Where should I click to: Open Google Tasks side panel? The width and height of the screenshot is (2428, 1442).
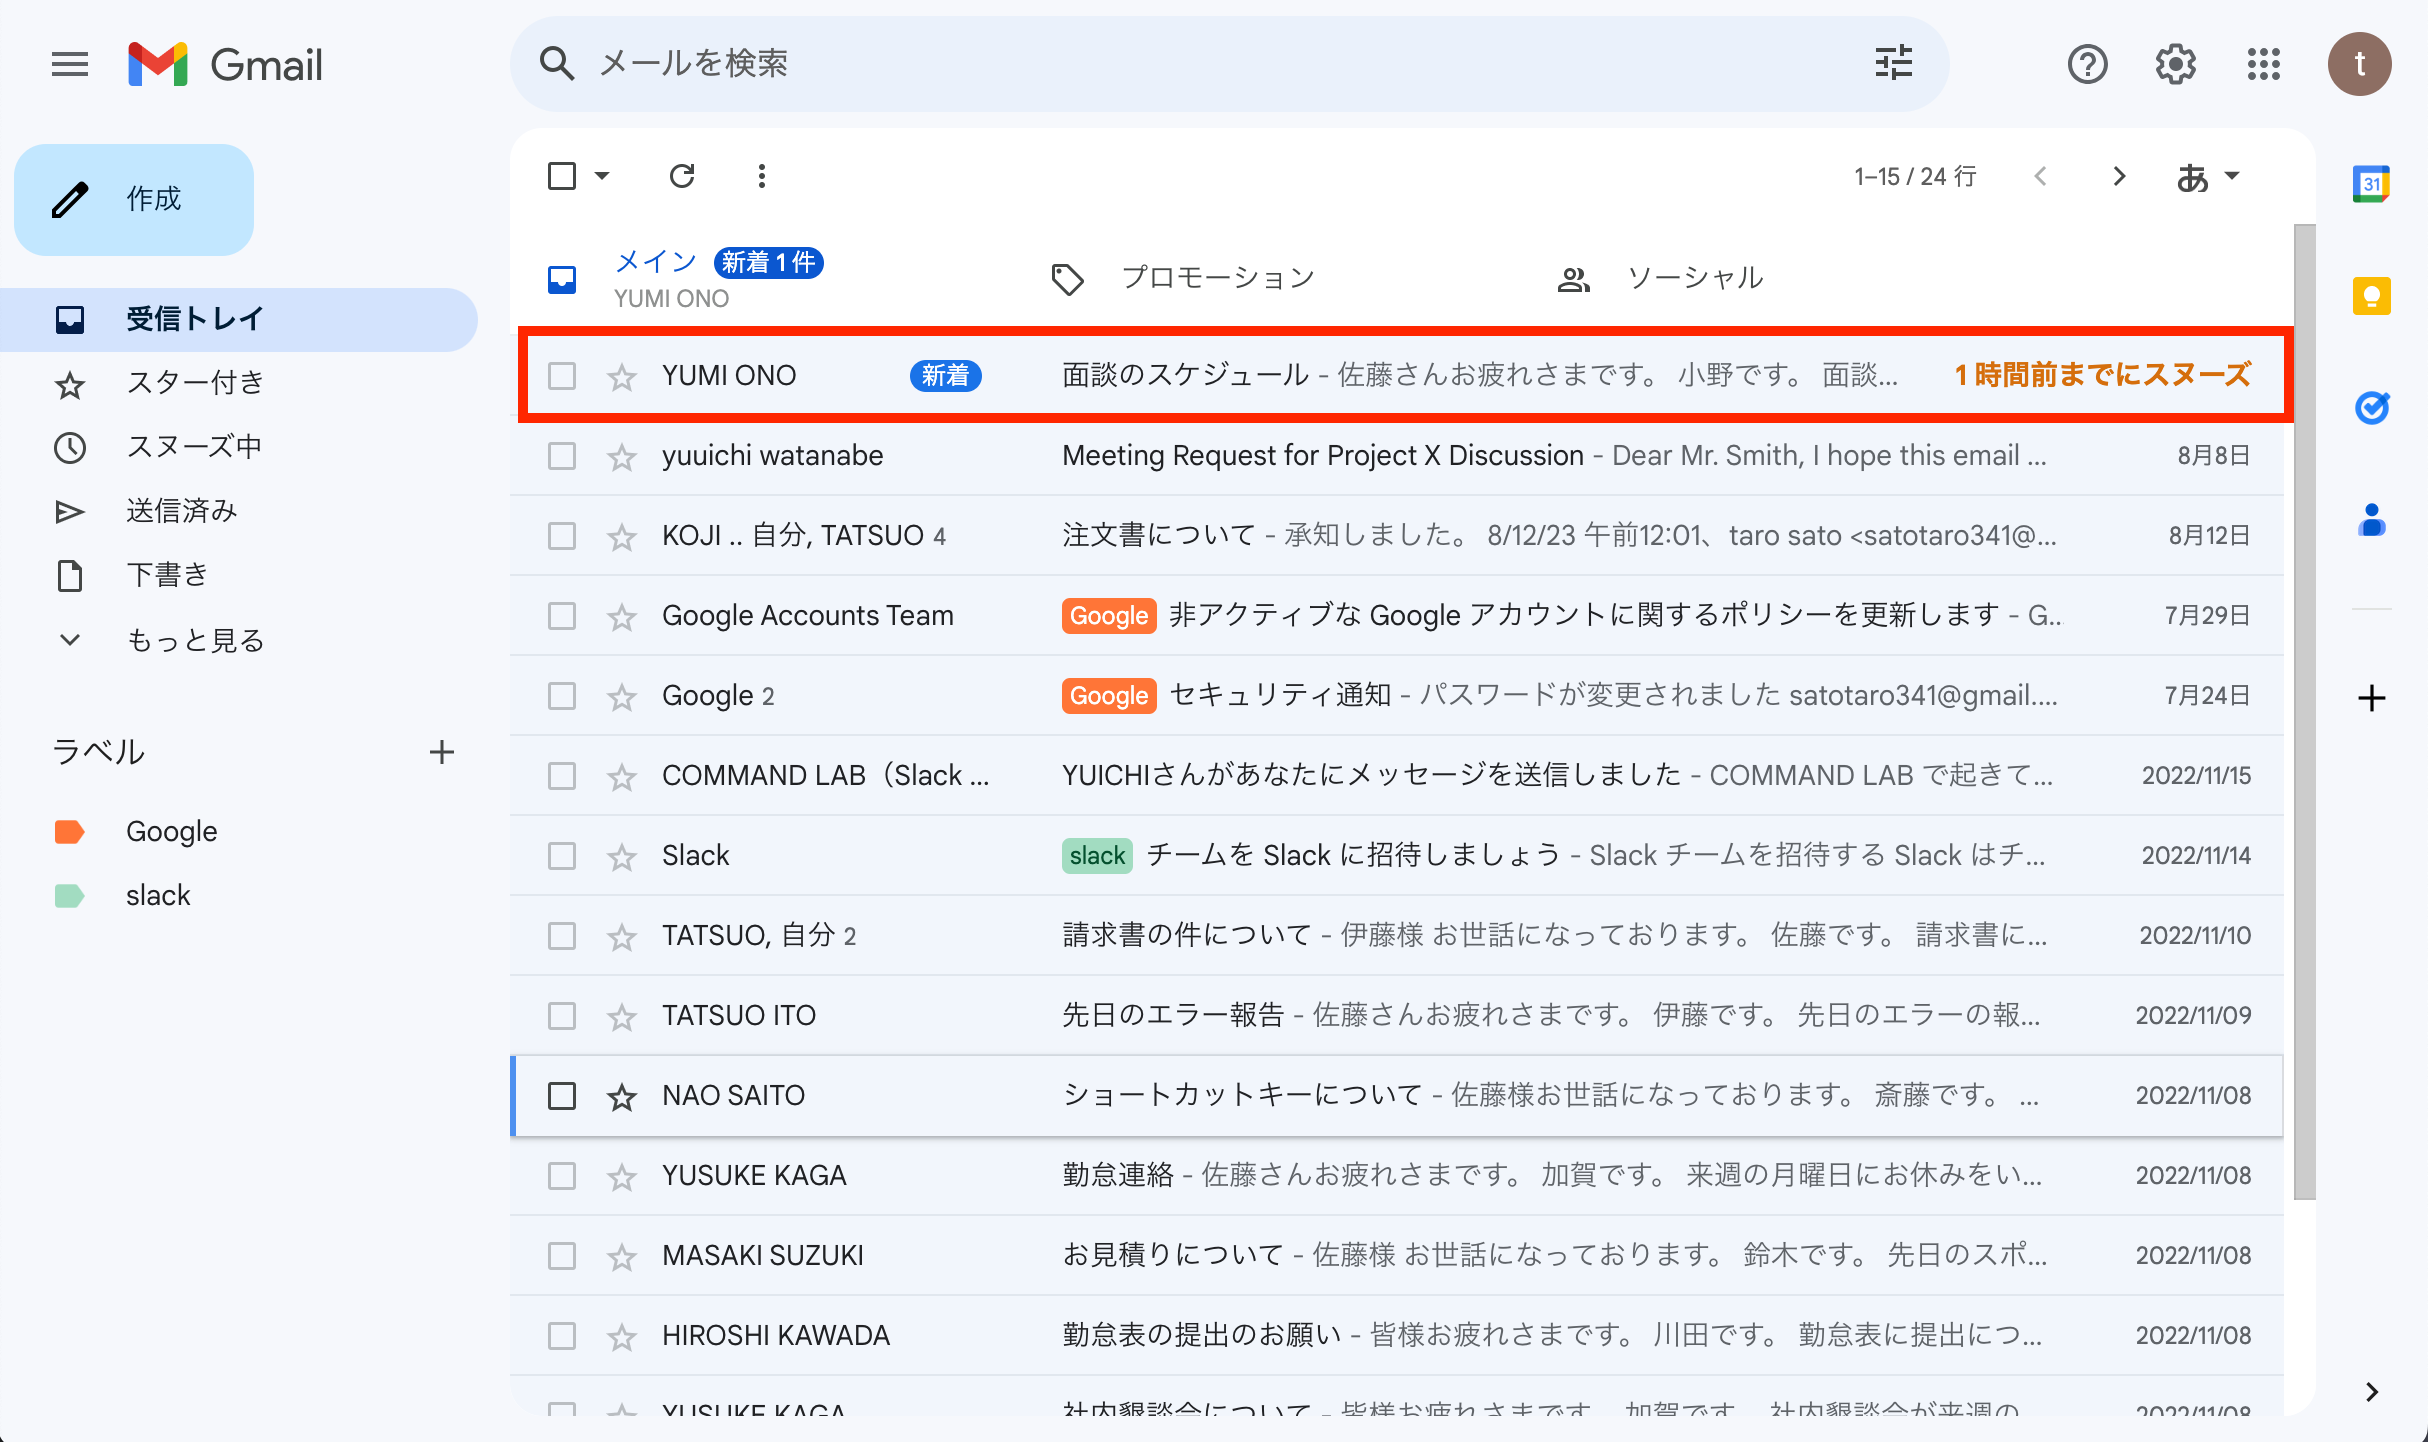(x=2371, y=408)
